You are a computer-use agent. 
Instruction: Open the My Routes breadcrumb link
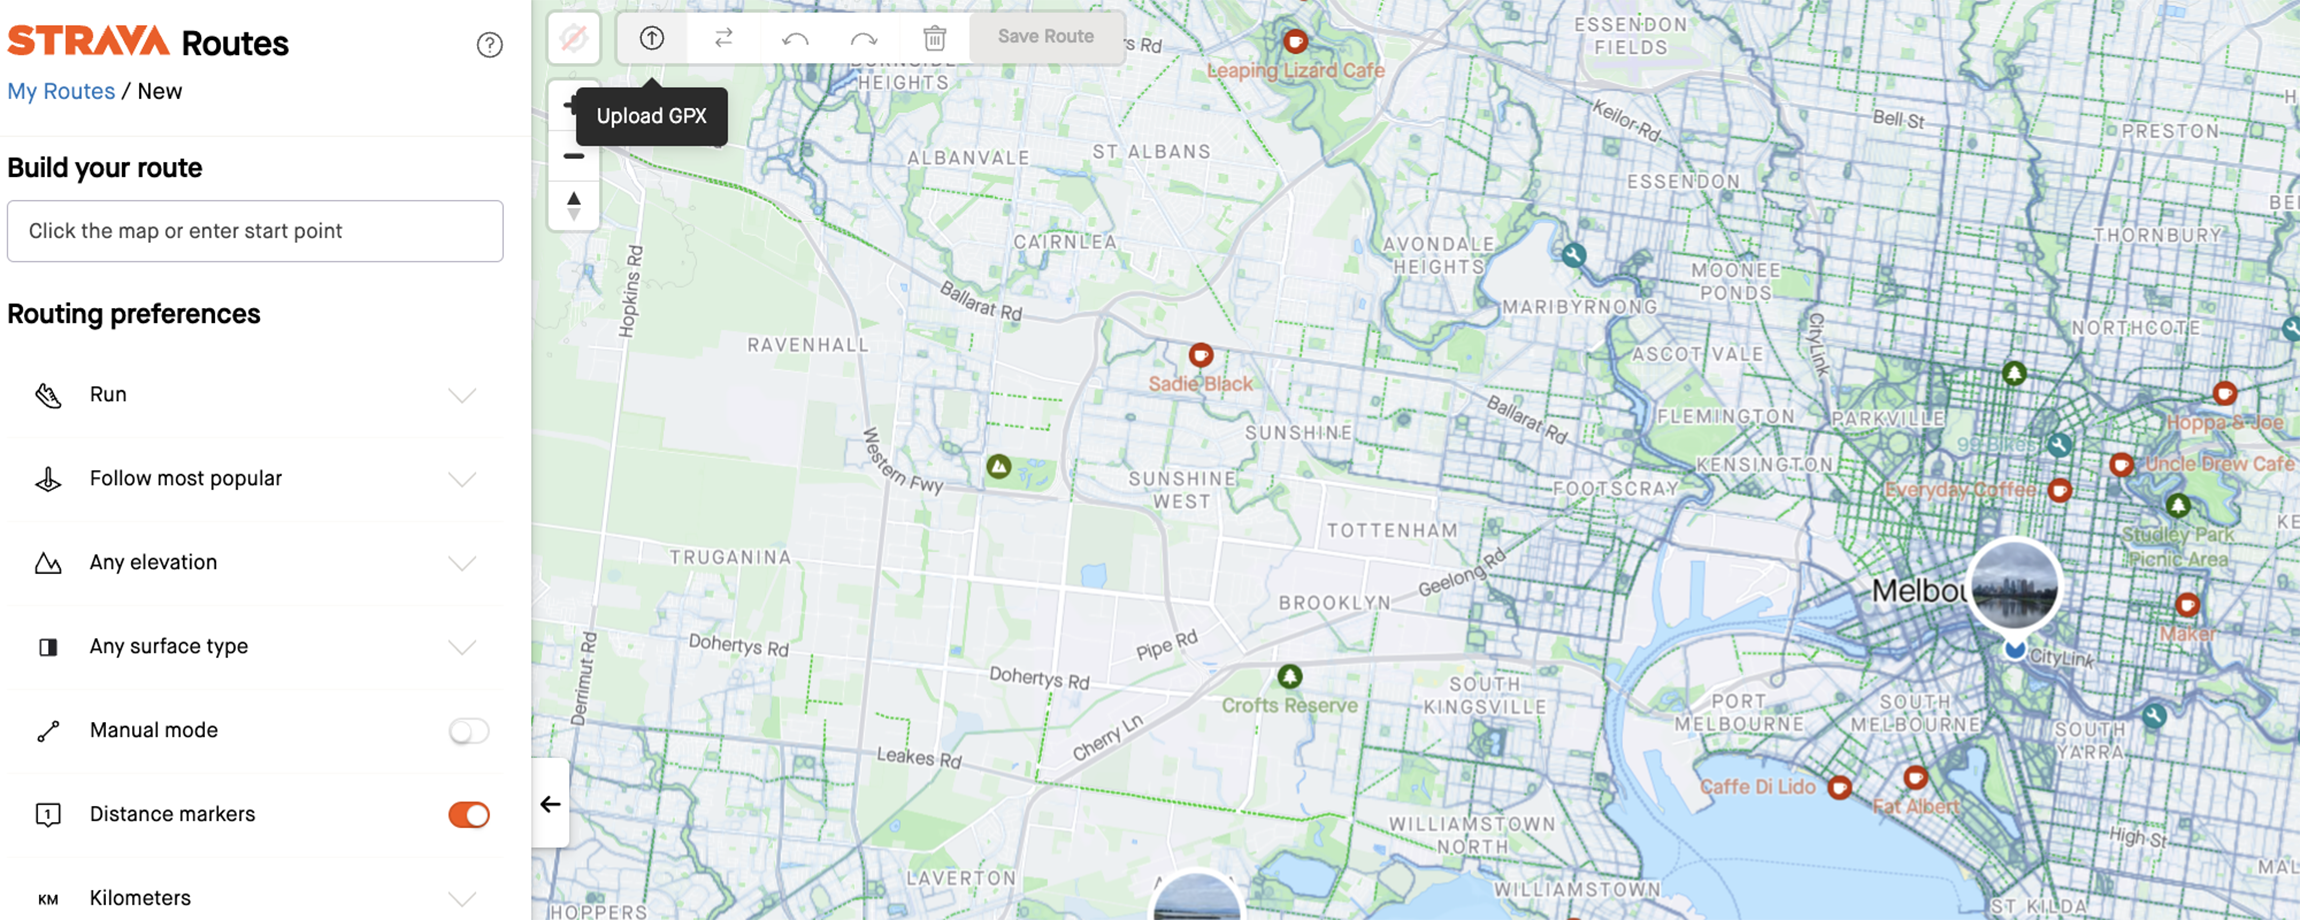click(x=61, y=91)
